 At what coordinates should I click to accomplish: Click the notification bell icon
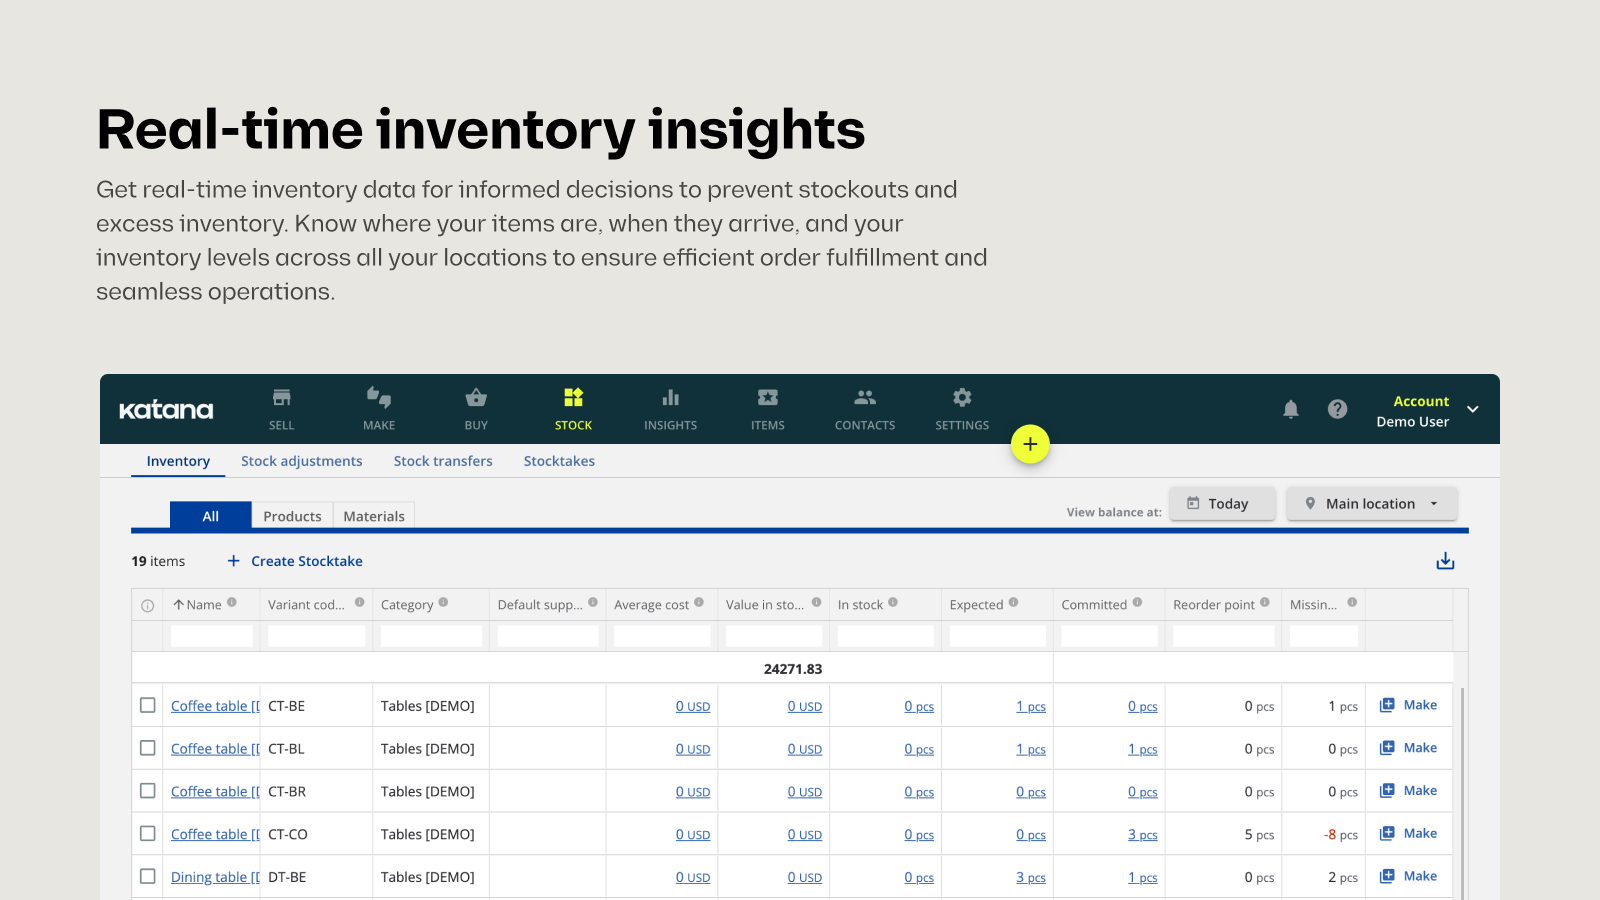point(1291,409)
